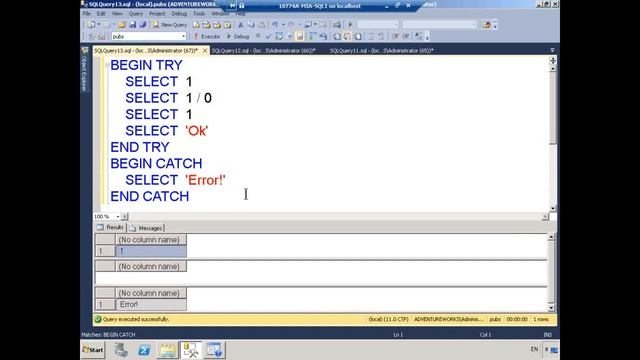Click the Cancel Executing Query icon
640x360 pixels.
pyautogui.click(x=258, y=36)
